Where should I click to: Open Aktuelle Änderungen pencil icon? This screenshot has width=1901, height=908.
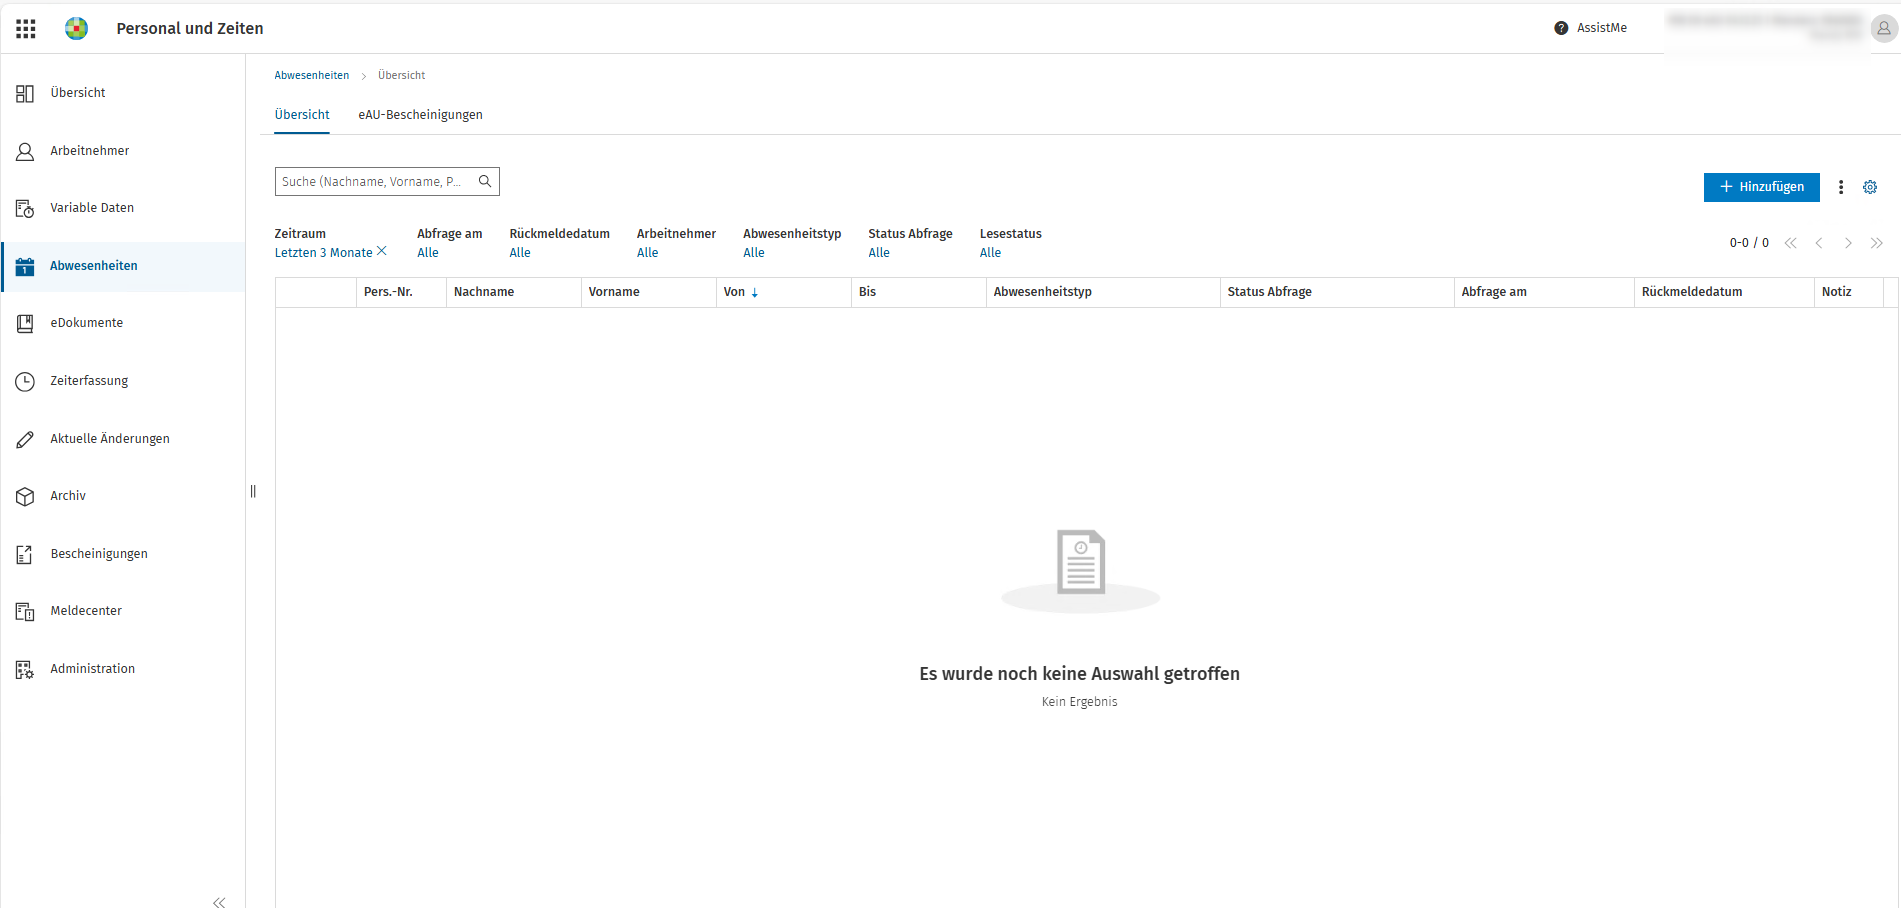(25, 439)
